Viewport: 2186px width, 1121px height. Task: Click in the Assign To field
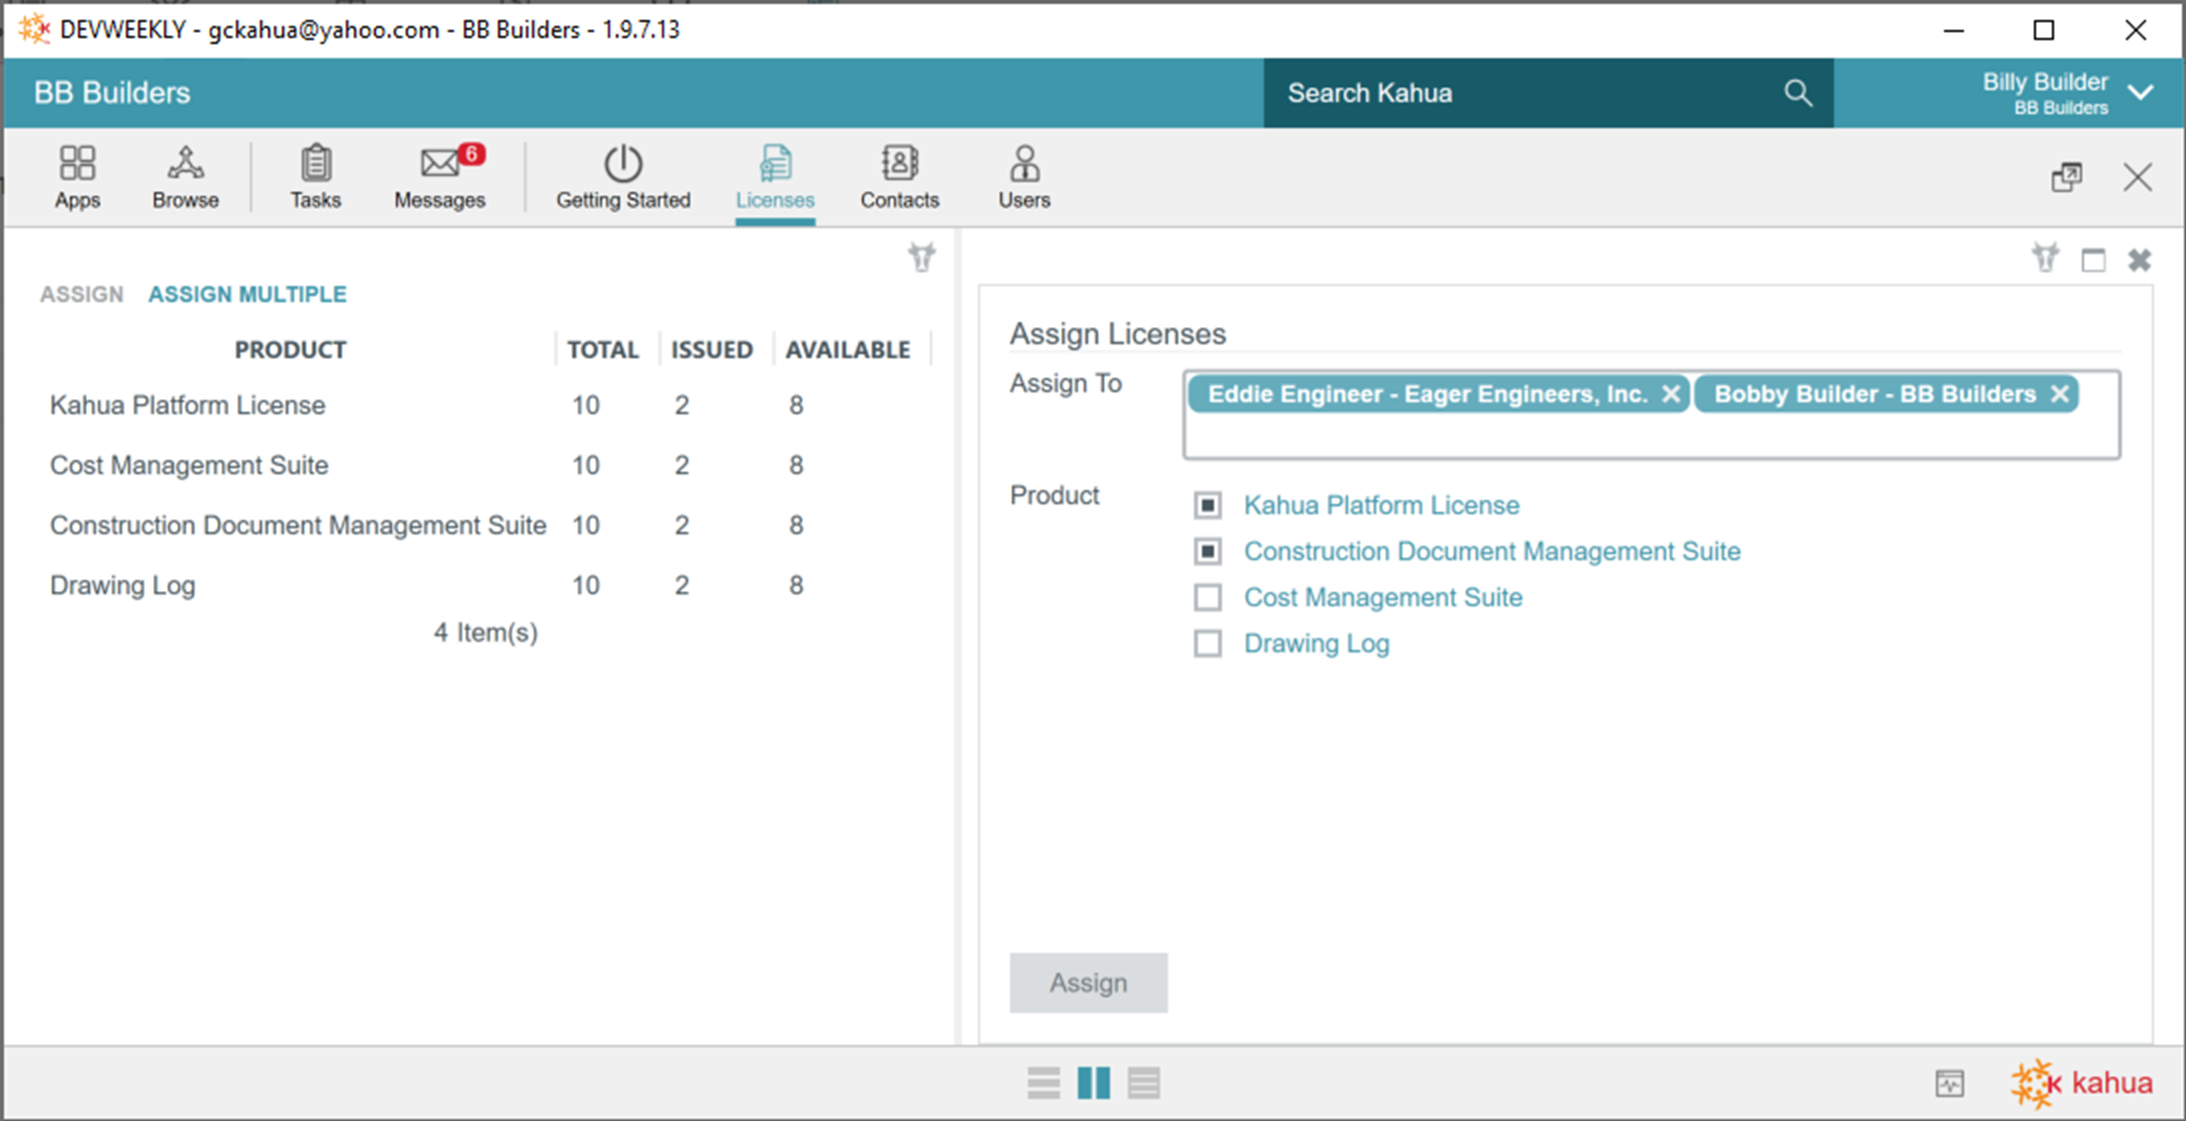pyautogui.click(x=1650, y=436)
